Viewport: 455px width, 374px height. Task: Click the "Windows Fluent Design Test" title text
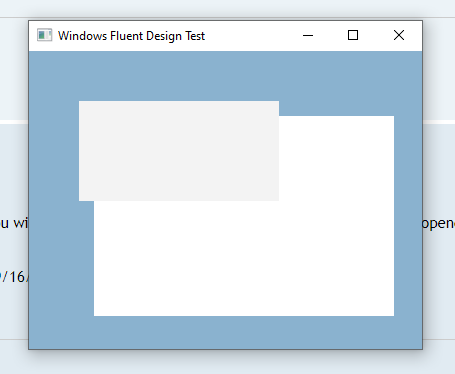pyautogui.click(x=131, y=36)
